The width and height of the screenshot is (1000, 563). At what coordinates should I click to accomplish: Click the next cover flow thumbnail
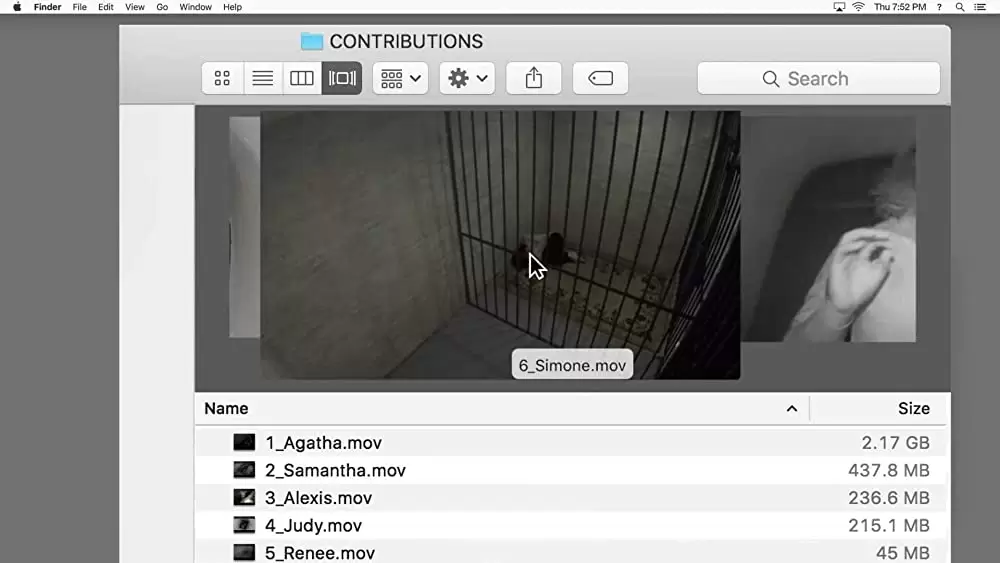(829, 230)
